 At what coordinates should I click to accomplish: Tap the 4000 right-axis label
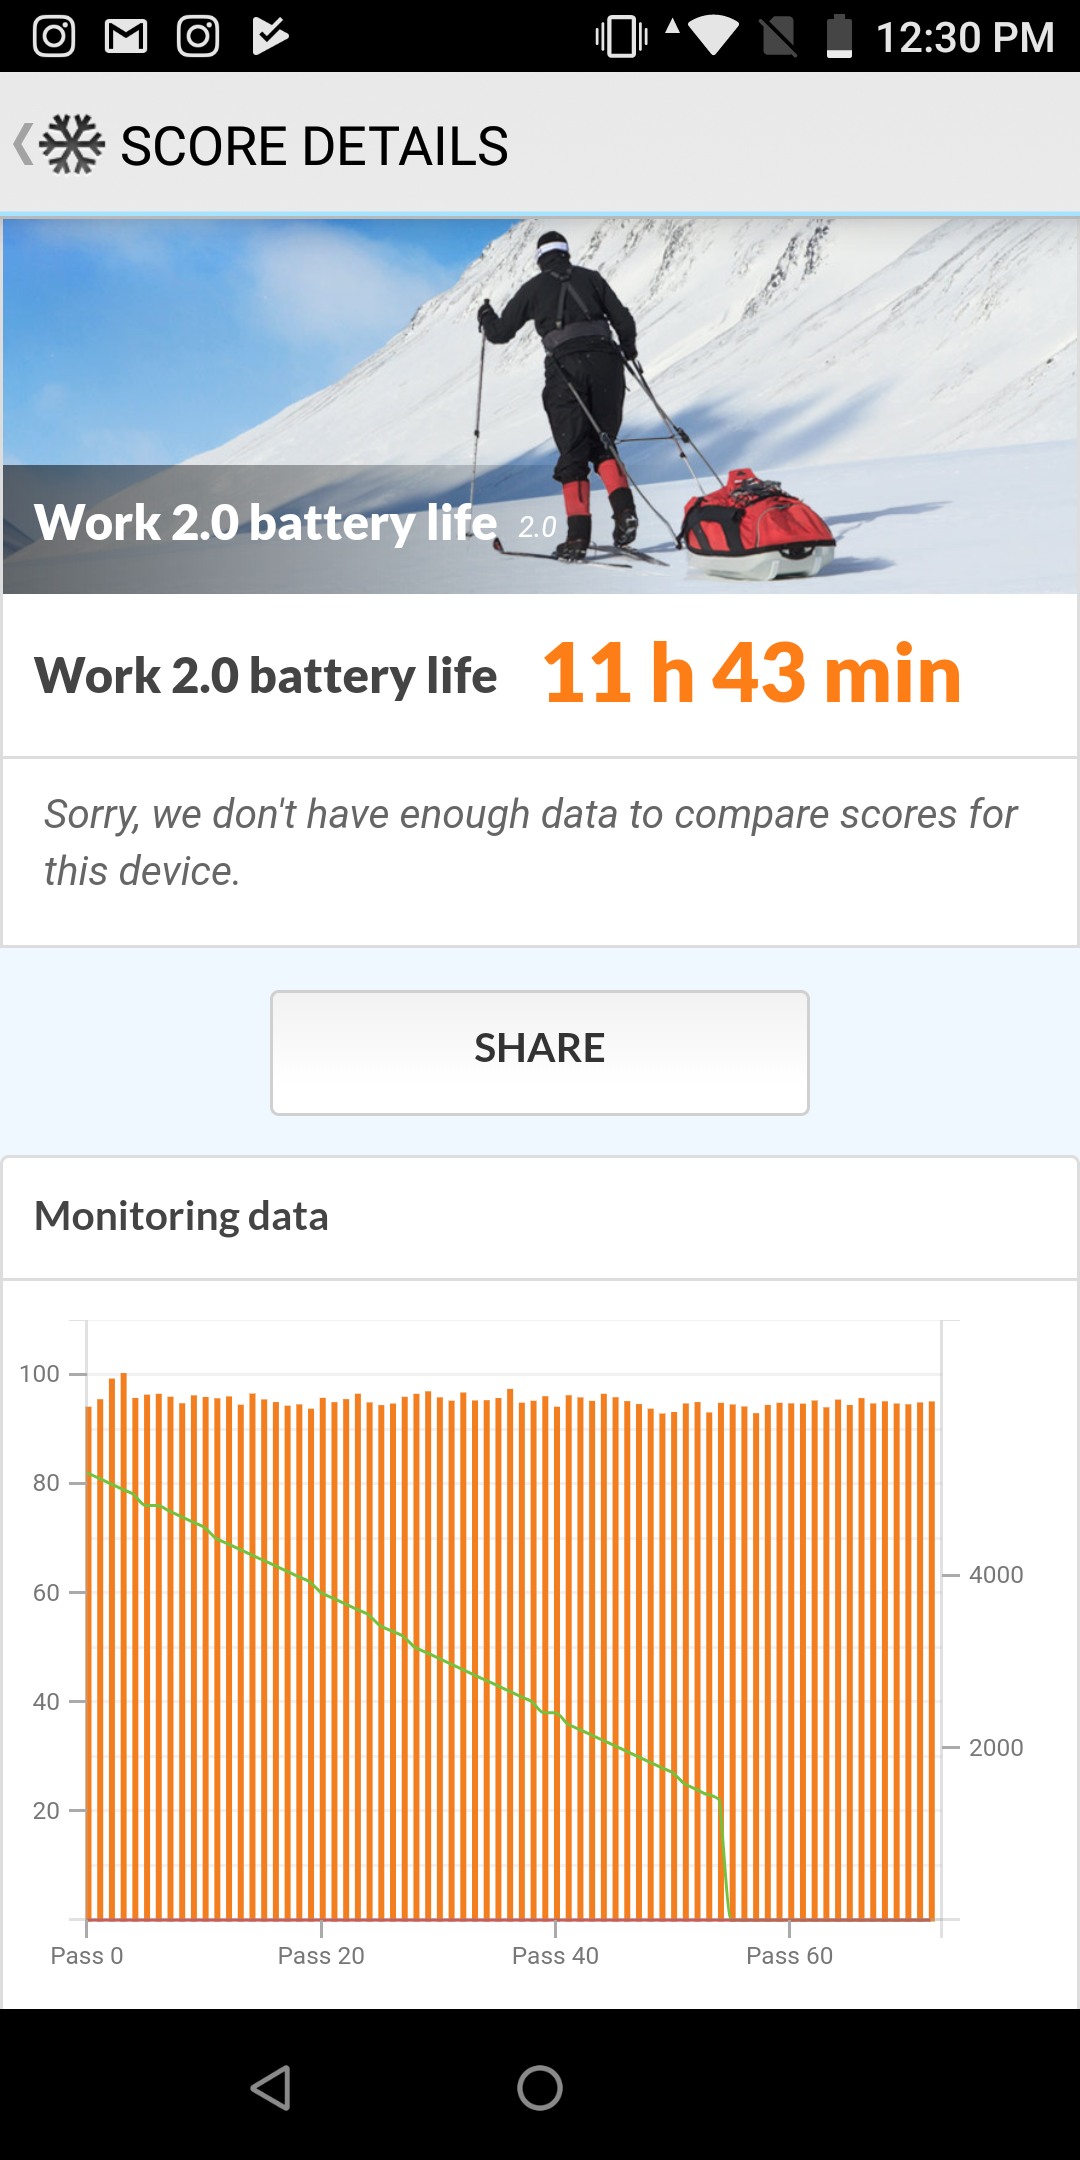995,1575
